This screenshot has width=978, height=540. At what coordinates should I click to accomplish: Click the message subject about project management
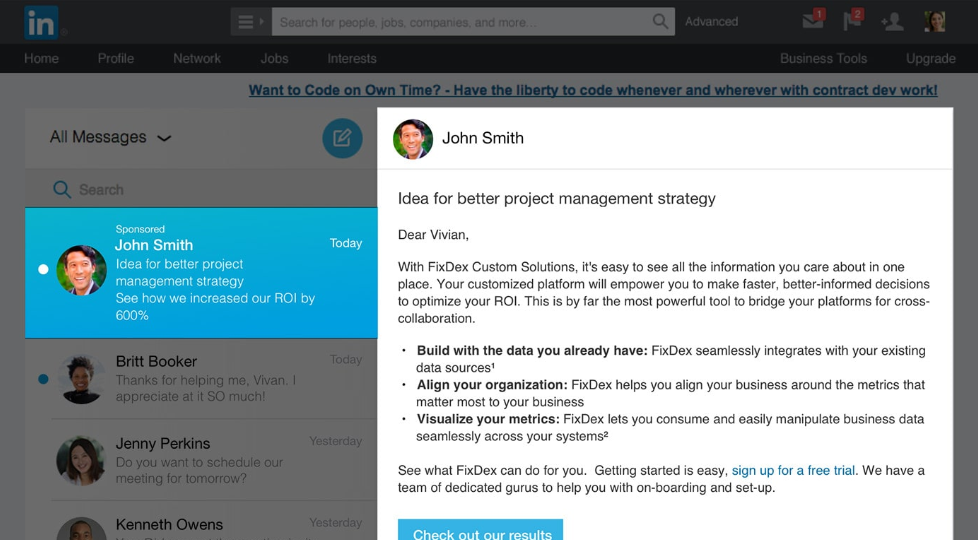click(x=556, y=199)
